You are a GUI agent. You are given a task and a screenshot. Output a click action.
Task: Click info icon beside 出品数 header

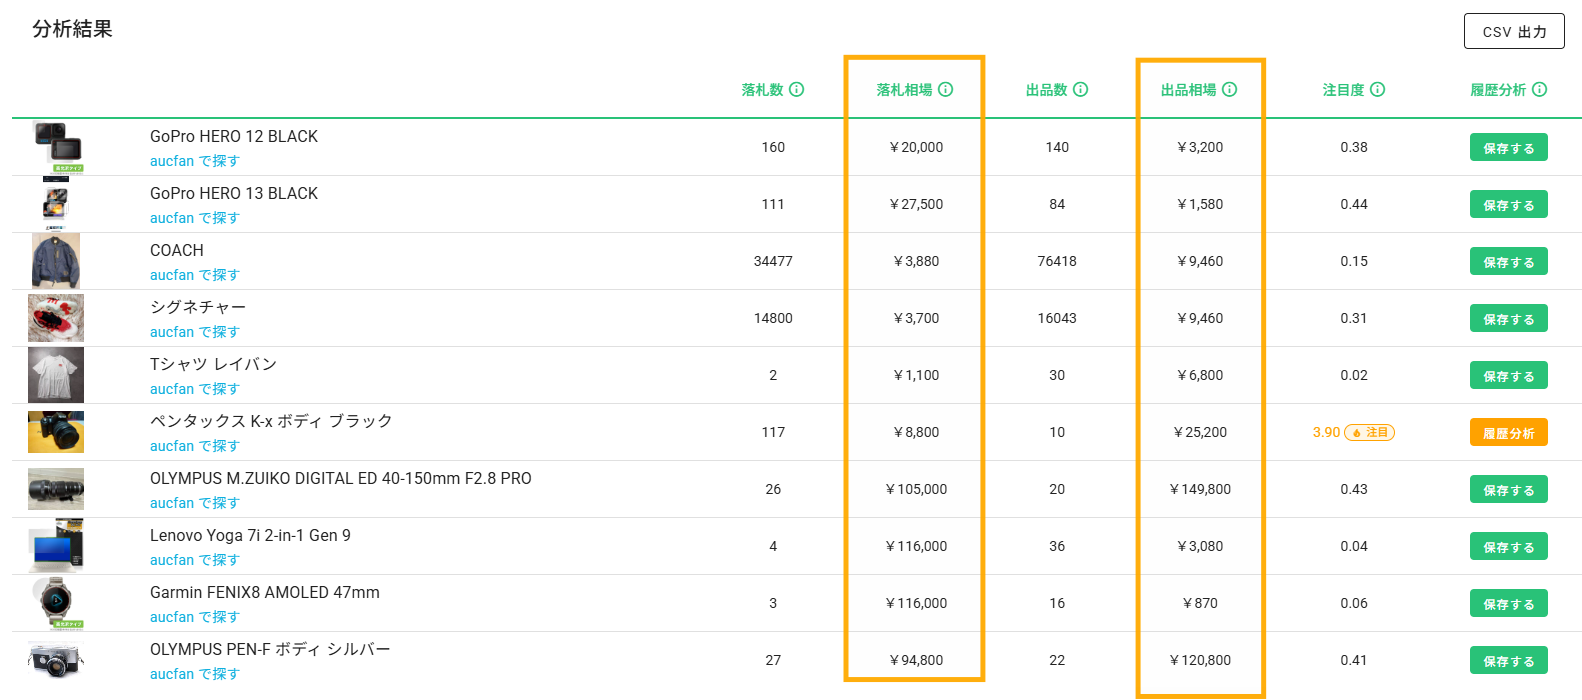pyautogui.click(x=1081, y=90)
